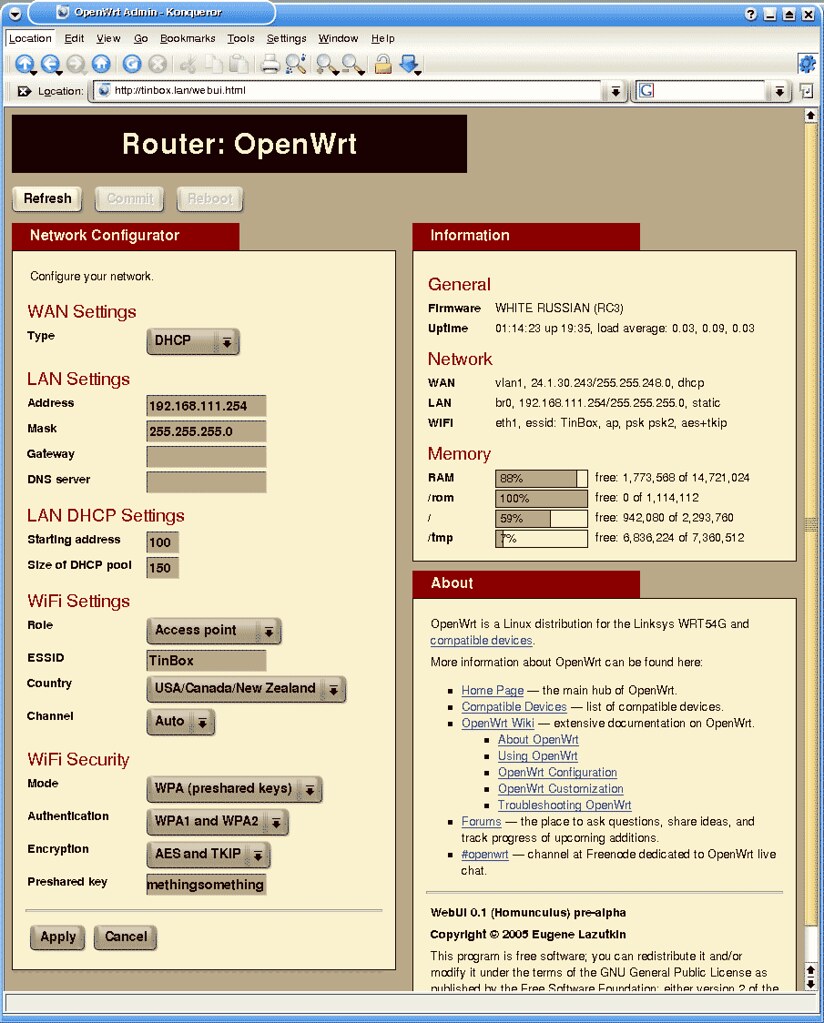Click the Starting address field
The image size is (824, 1023).
(x=162, y=542)
